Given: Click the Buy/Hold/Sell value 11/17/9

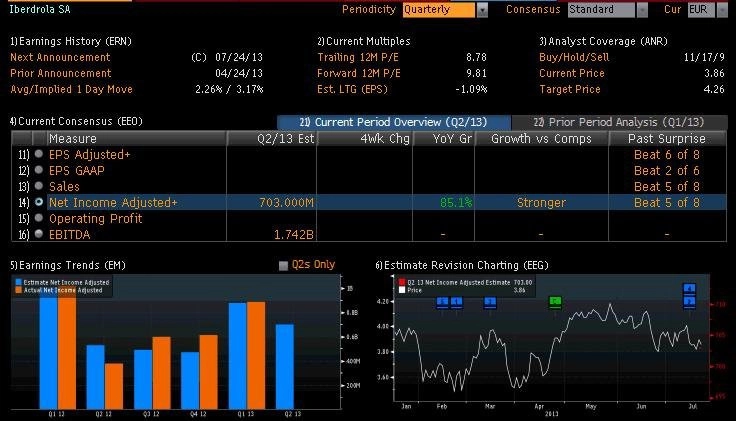Looking at the screenshot, I should coord(704,57).
